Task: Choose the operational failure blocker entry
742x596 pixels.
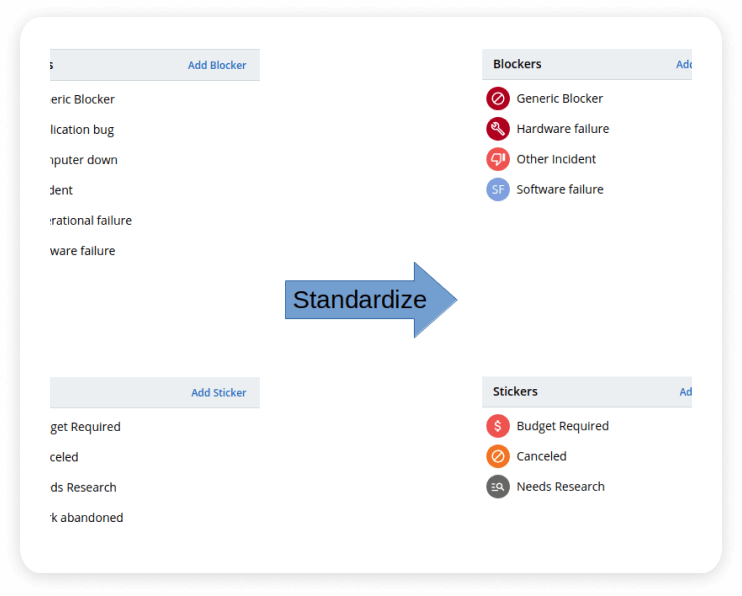Action: (x=91, y=221)
